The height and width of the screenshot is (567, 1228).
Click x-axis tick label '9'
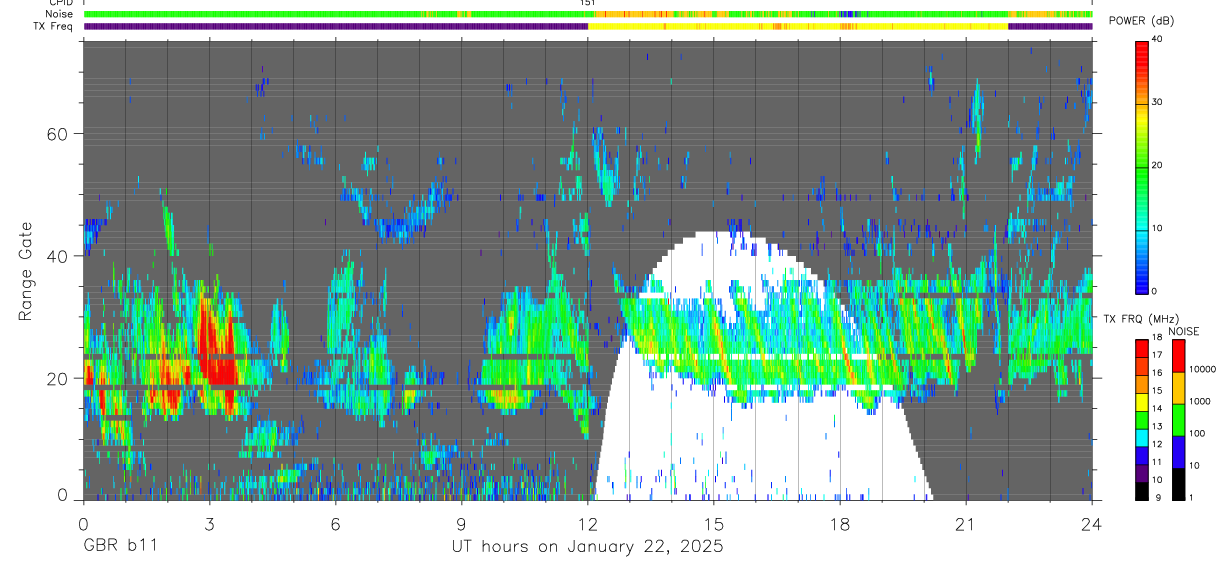pyautogui.click(x=461, y=523)
